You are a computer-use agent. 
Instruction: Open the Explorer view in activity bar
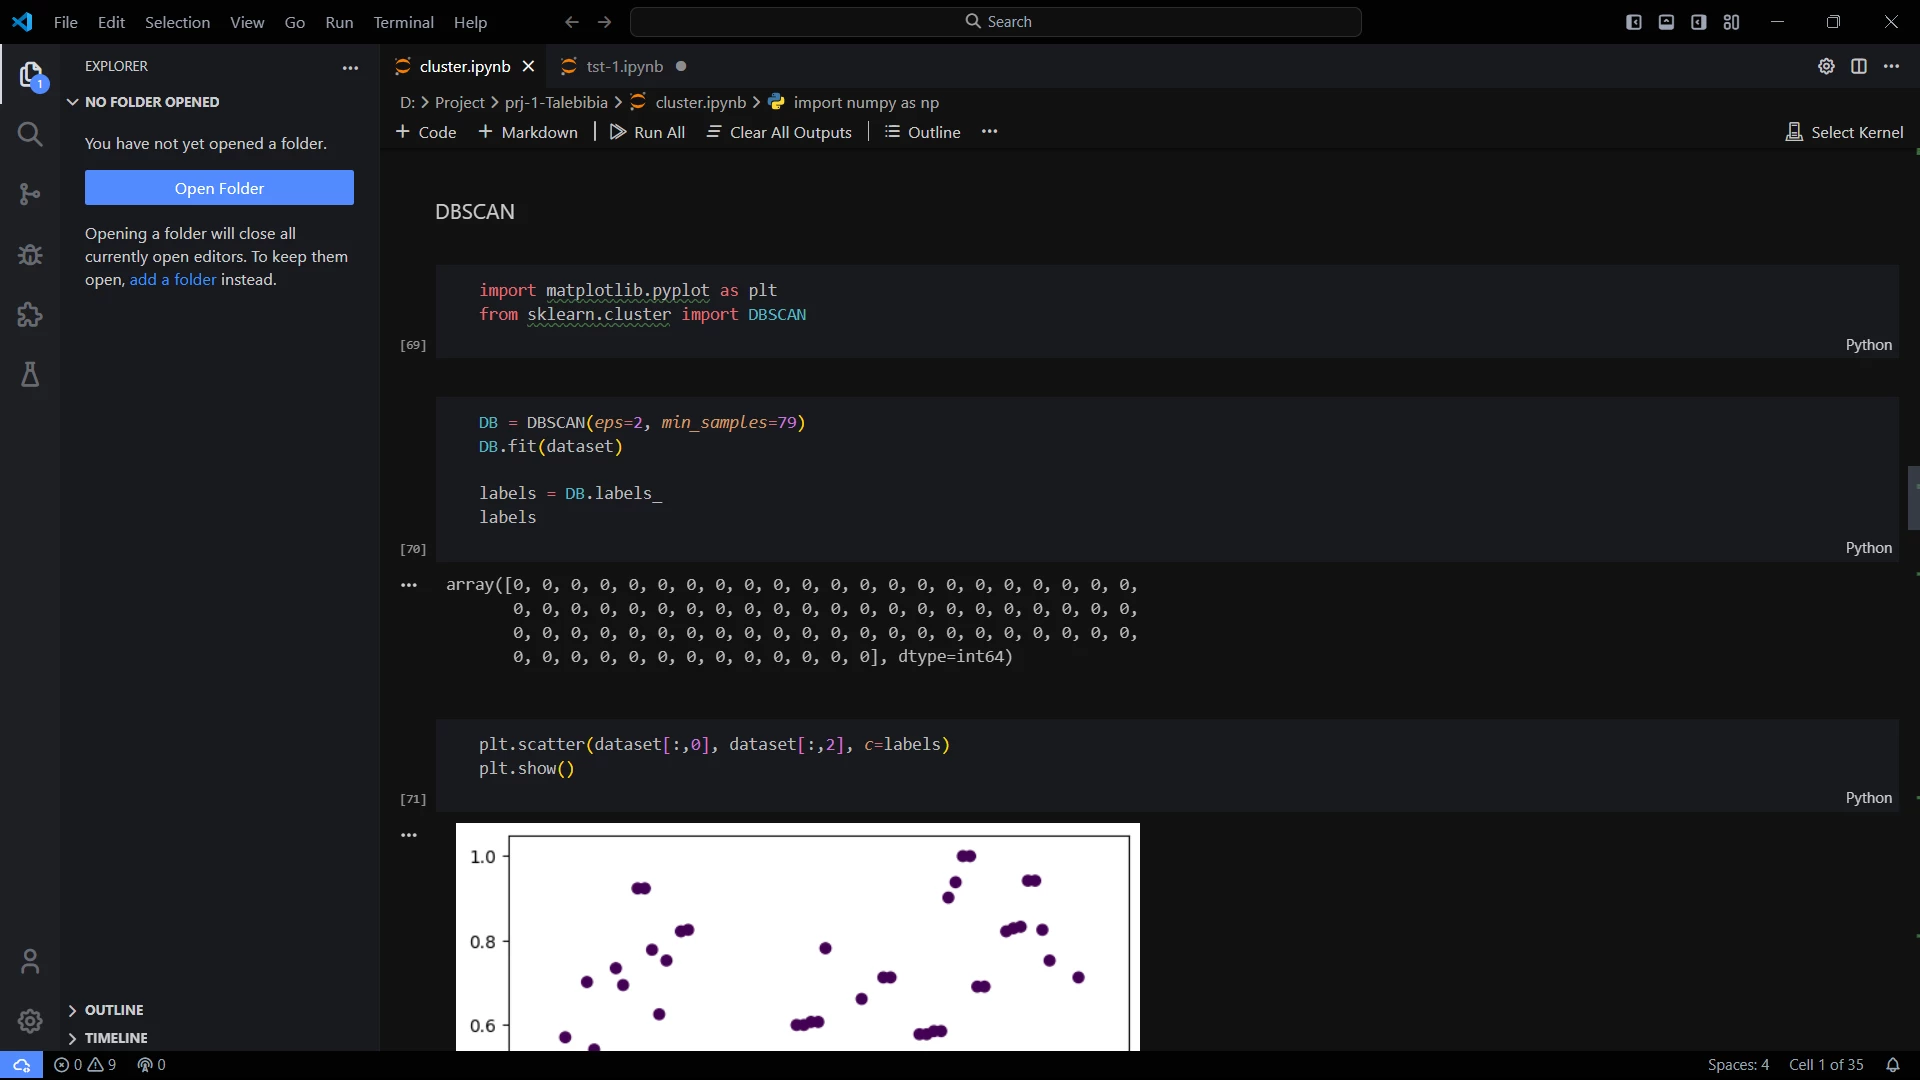coord(30,75)
